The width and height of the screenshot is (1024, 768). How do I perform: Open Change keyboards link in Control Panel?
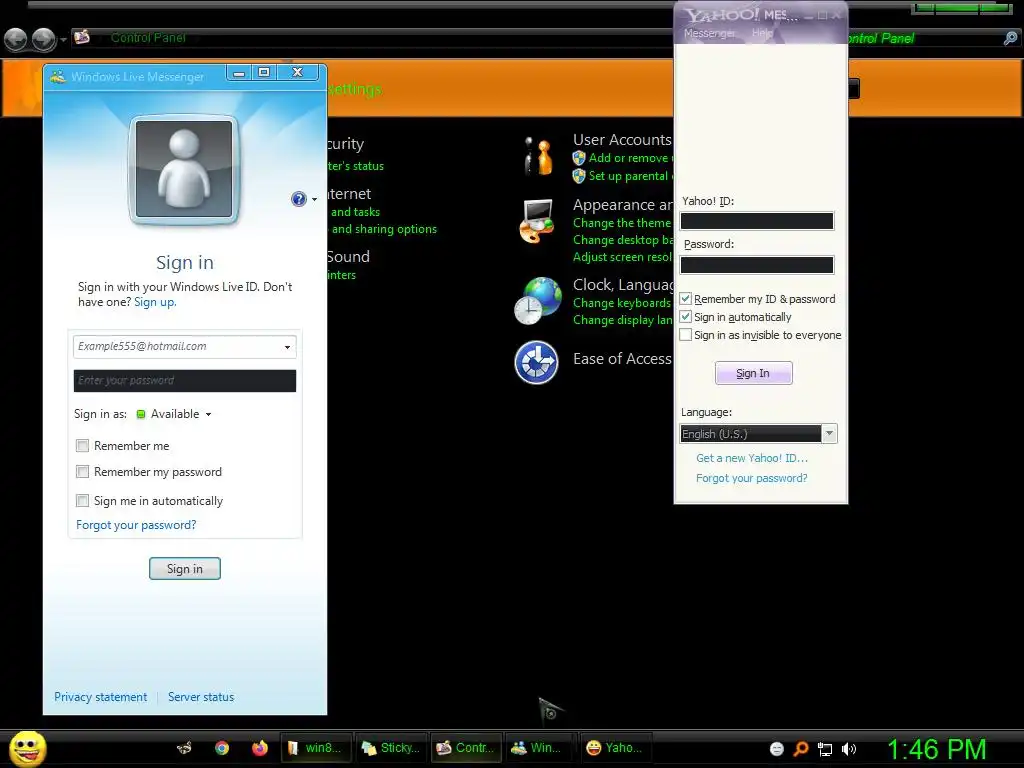[622, 303]
